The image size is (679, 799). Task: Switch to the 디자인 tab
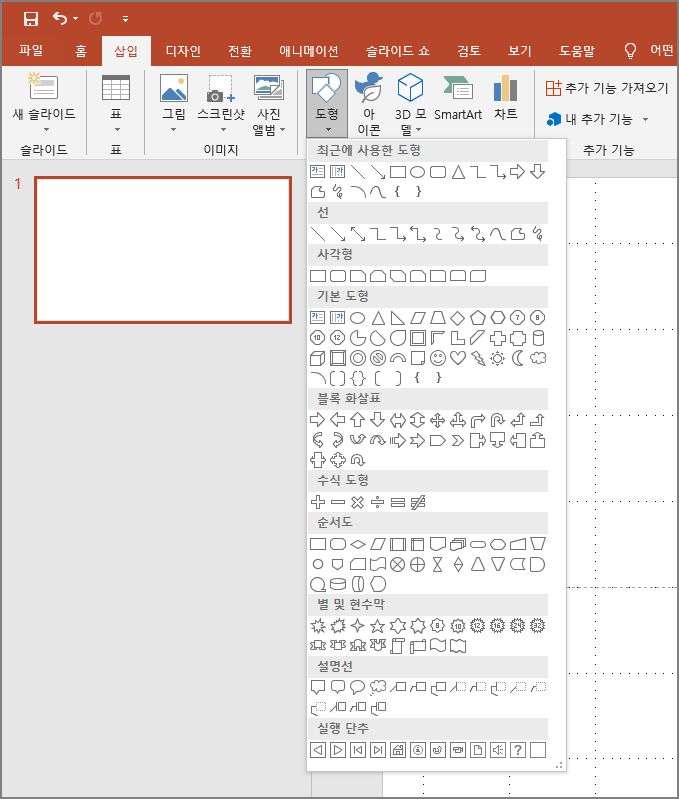coord(183,50)
